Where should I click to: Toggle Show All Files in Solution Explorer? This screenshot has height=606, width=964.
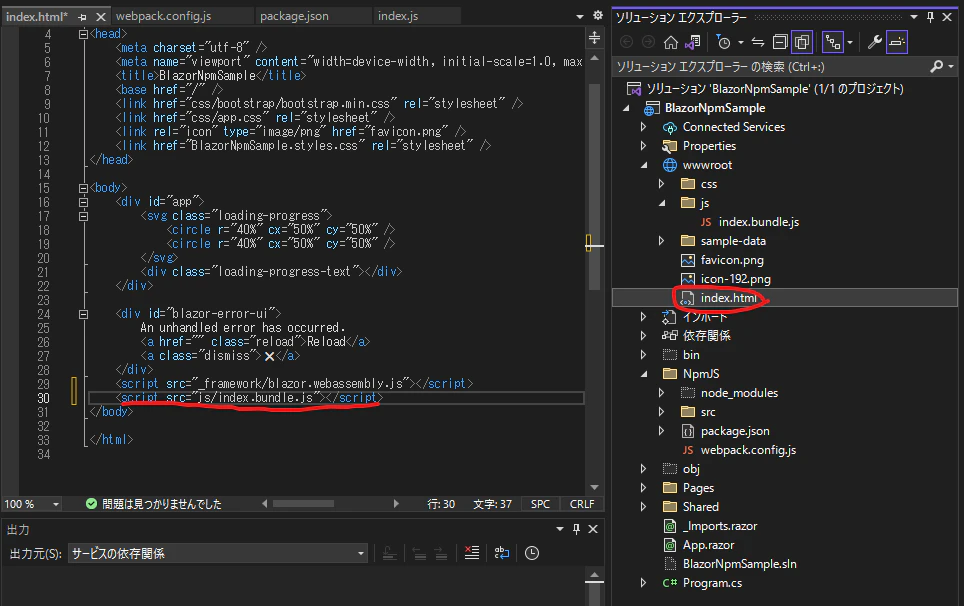point(802,42)
